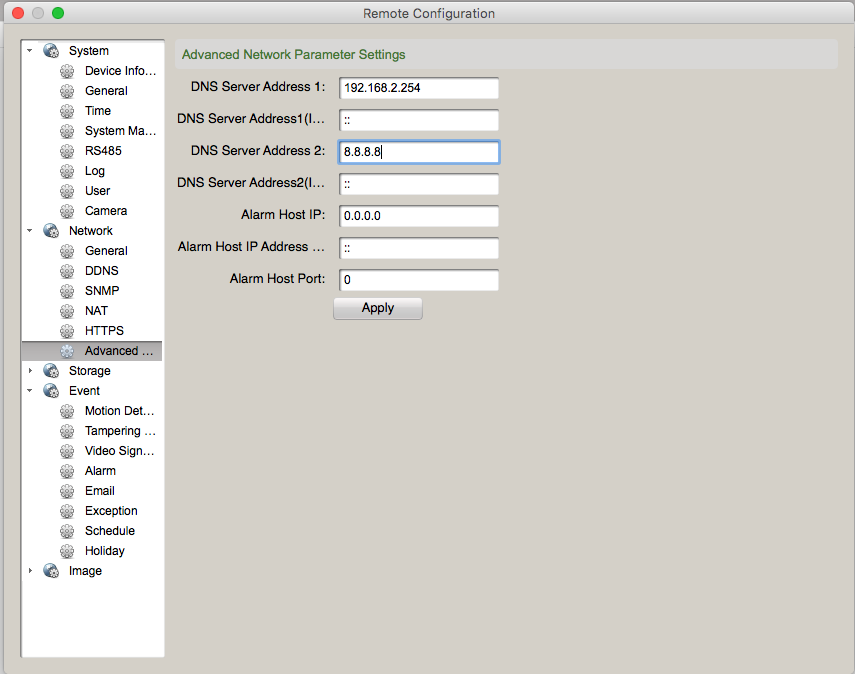This screenshot has width=855, height=674.
Task: Open the Log page
Action: [94, 171]
